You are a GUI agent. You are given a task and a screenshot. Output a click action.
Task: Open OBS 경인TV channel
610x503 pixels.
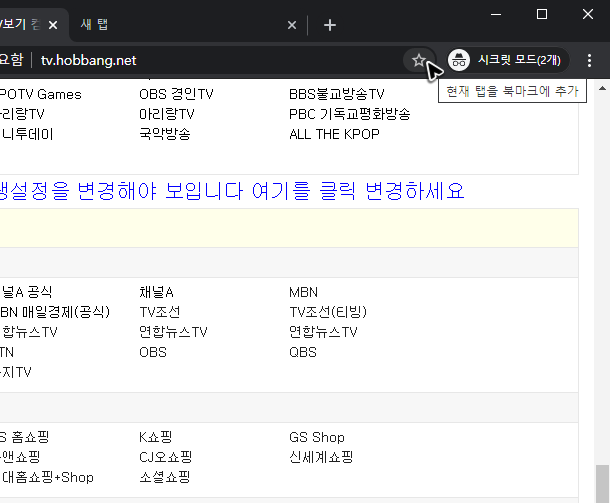click(x=176, y=94)
